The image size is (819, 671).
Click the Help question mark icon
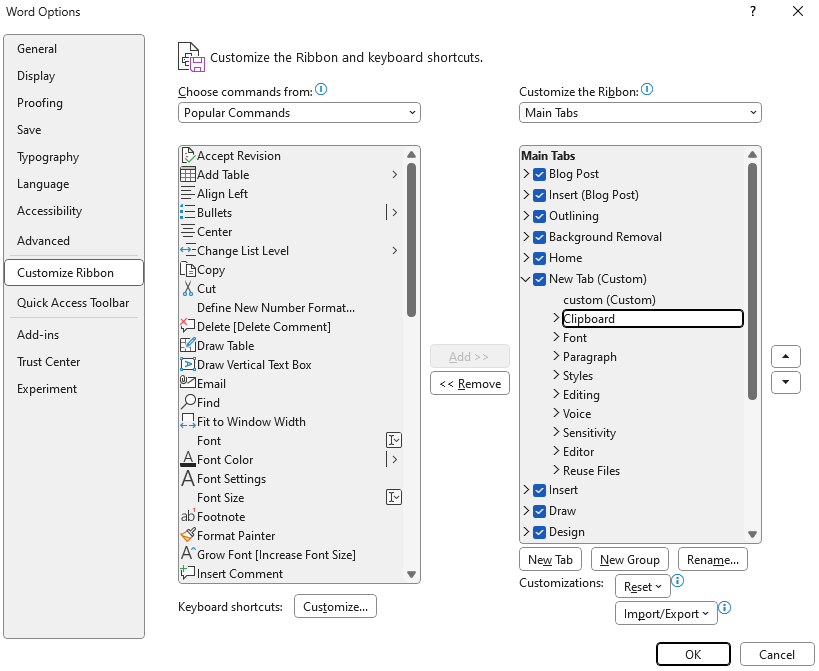(753, 11)
